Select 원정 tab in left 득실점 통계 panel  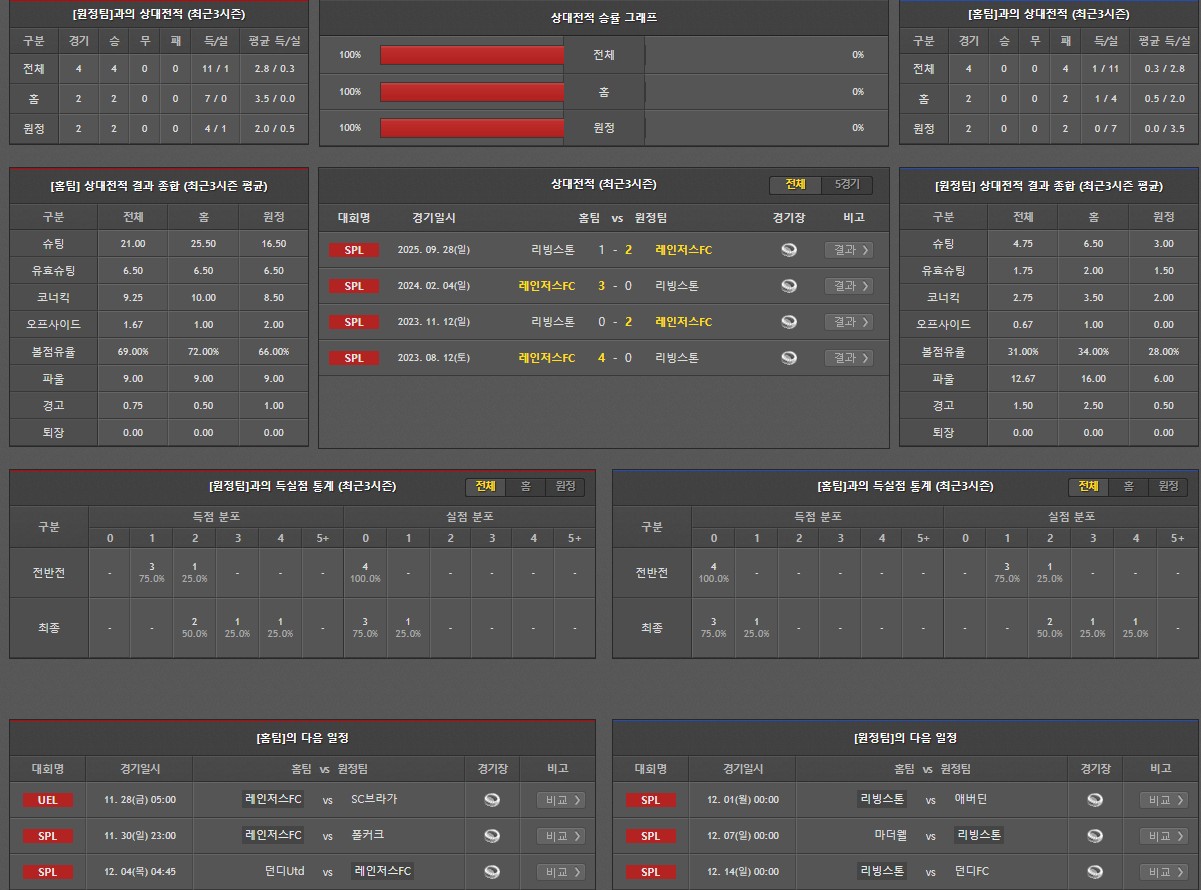(565, 487)
